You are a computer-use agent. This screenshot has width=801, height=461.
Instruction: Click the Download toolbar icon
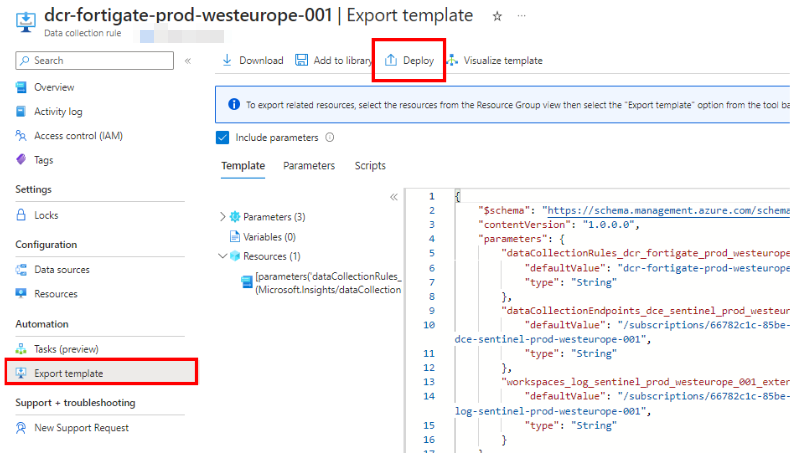228,61
